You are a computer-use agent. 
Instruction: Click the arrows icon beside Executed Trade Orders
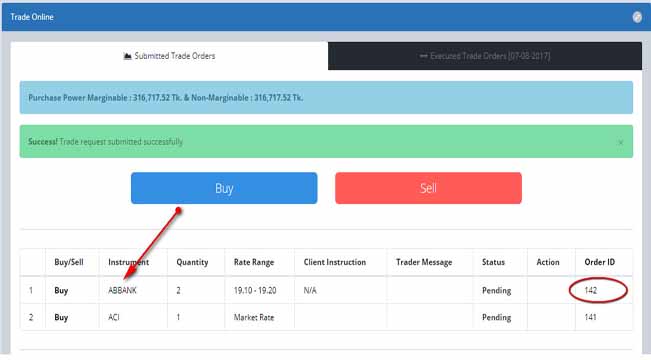coord(423,56)
